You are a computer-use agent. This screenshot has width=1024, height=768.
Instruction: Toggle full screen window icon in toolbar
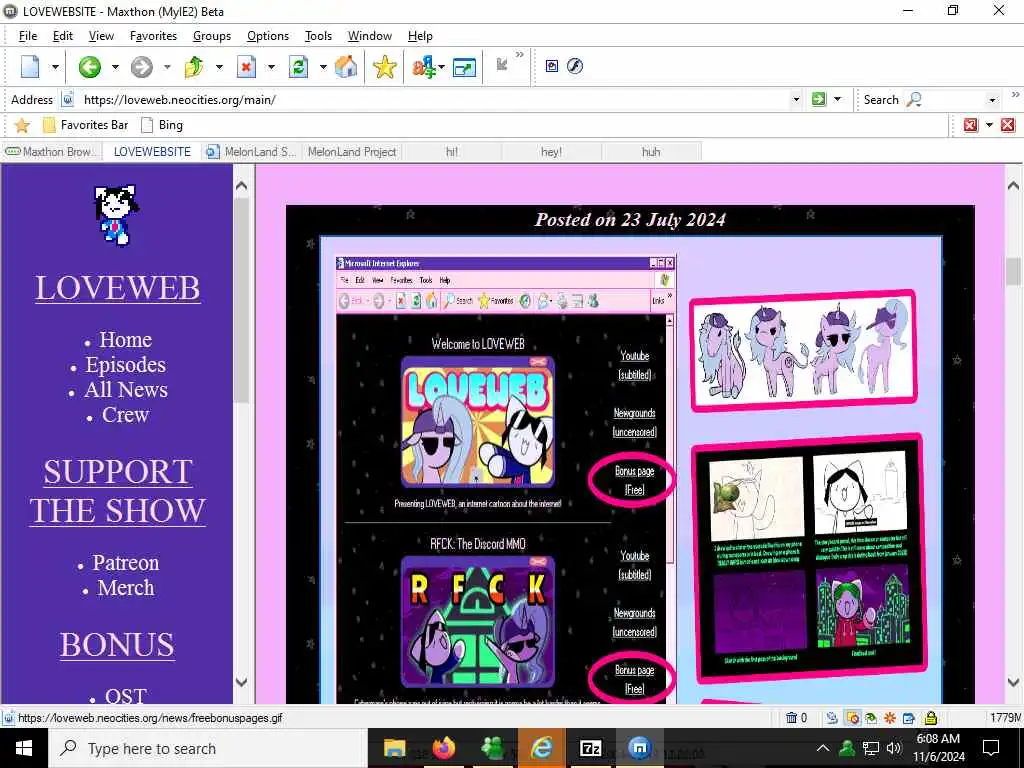tap(464, 67)
